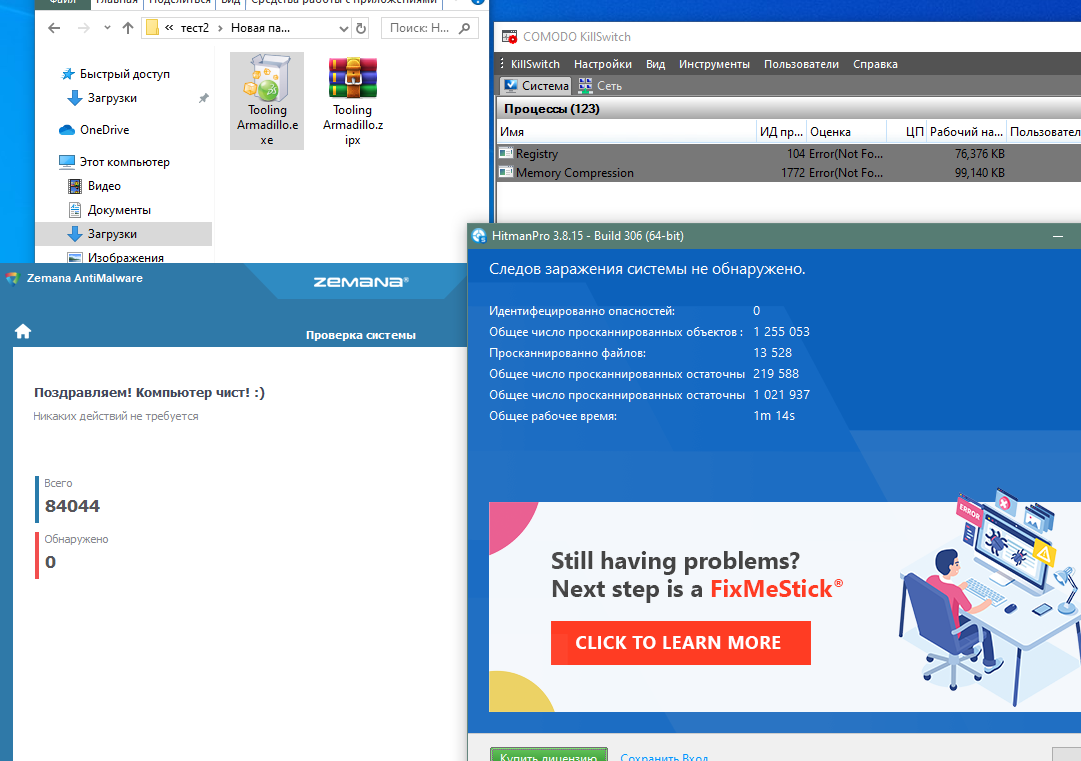This screenshot has height=761, width=1081.
Task: Go forward in File Explorer
Action: (x=83, y=28)
